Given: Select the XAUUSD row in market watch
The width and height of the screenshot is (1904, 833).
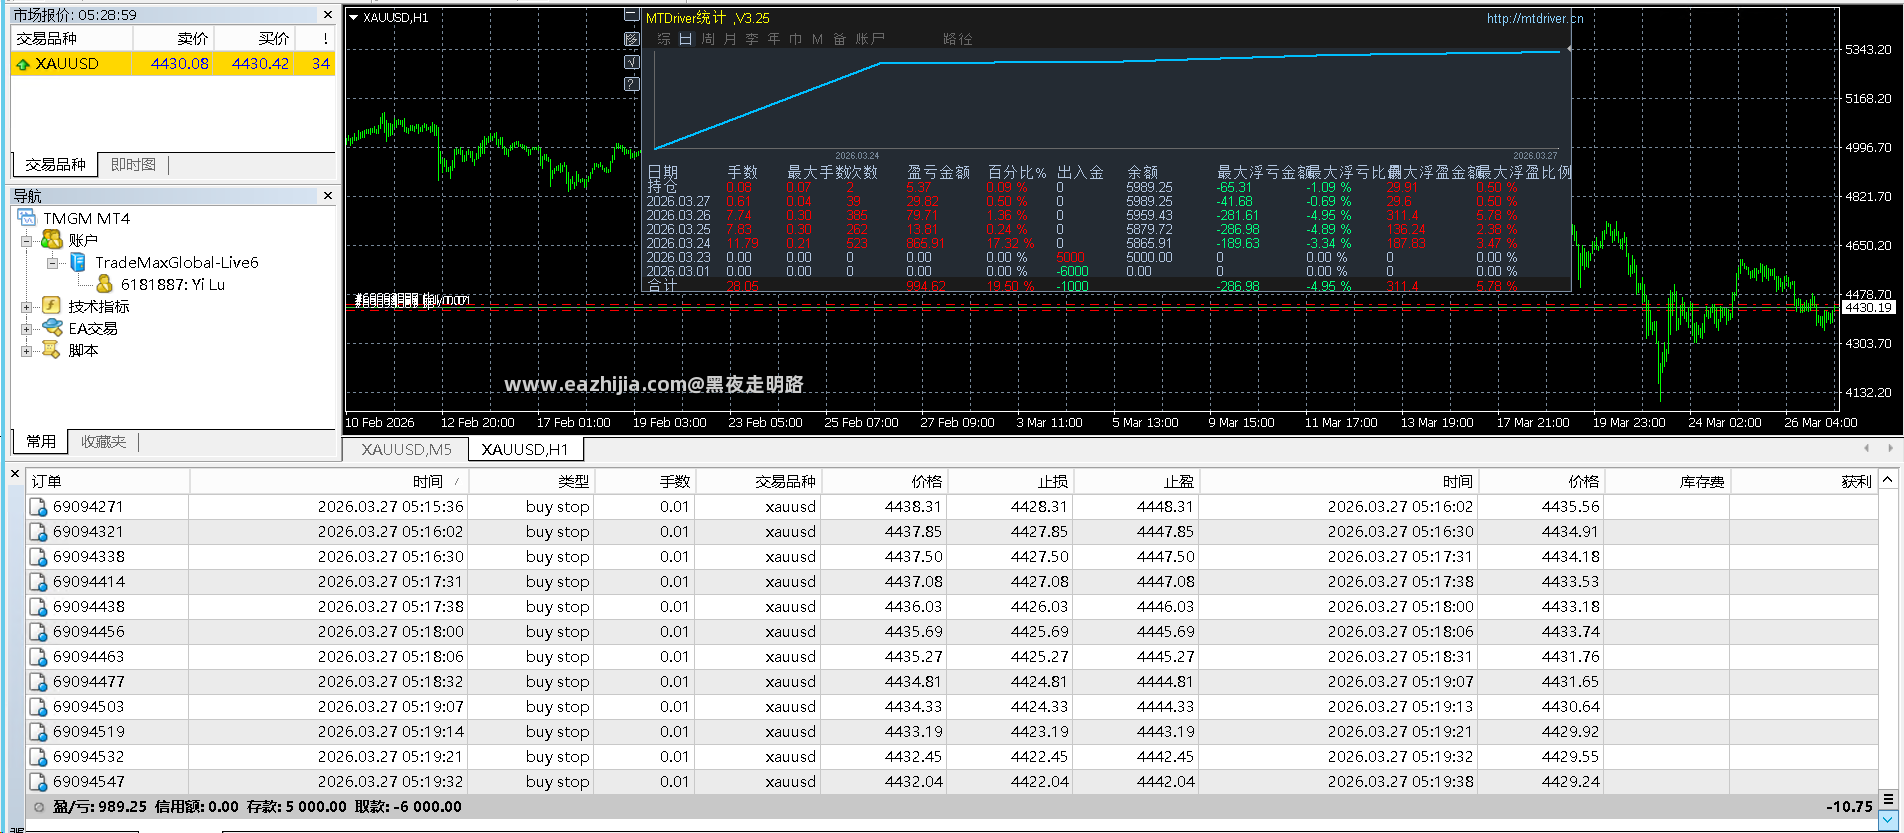Looking at the screenshot, I should pos(173,63).
